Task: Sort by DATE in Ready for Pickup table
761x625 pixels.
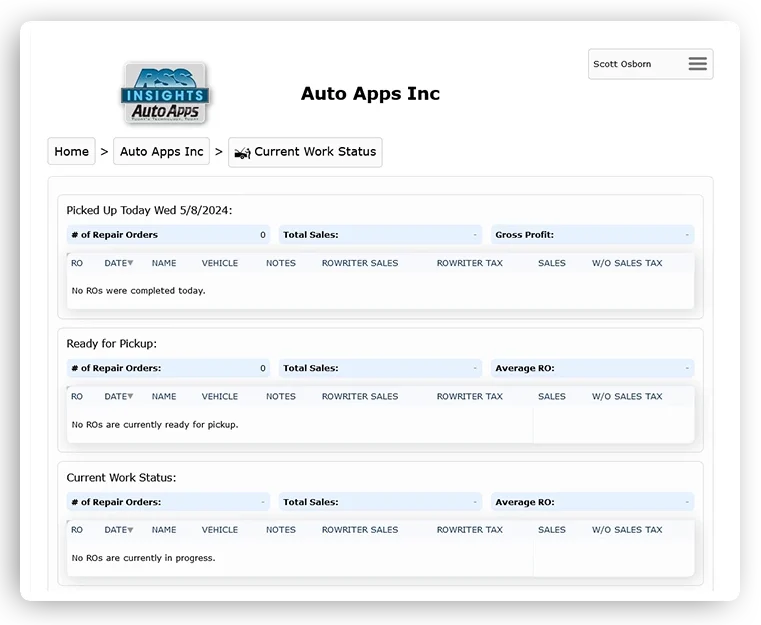Action: pyautogui.click(x=118, y=396)
